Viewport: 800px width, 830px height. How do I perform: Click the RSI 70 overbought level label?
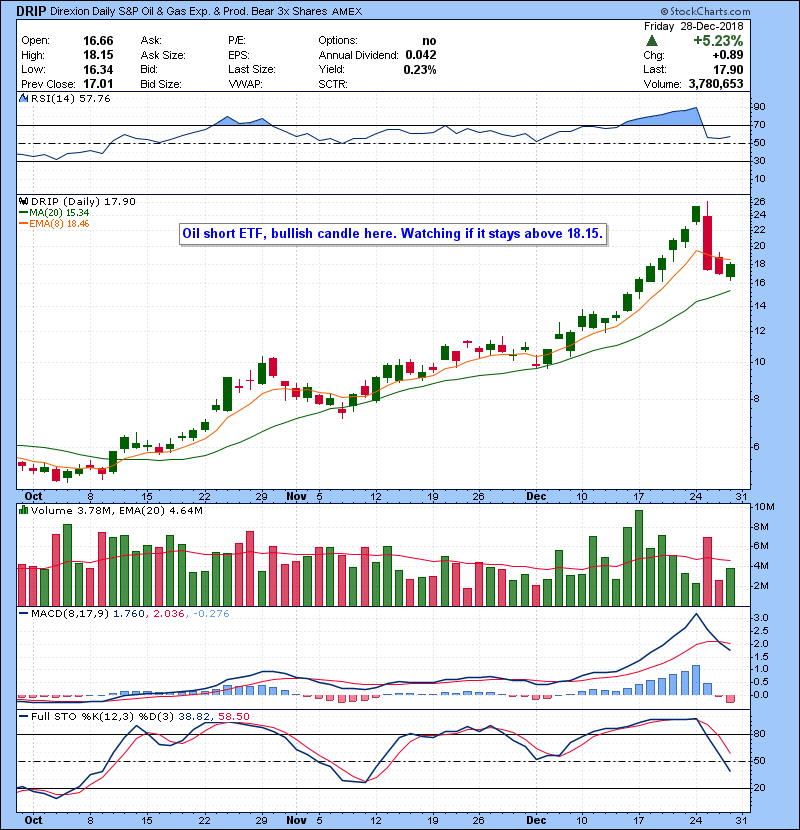(x=759, y=125)
